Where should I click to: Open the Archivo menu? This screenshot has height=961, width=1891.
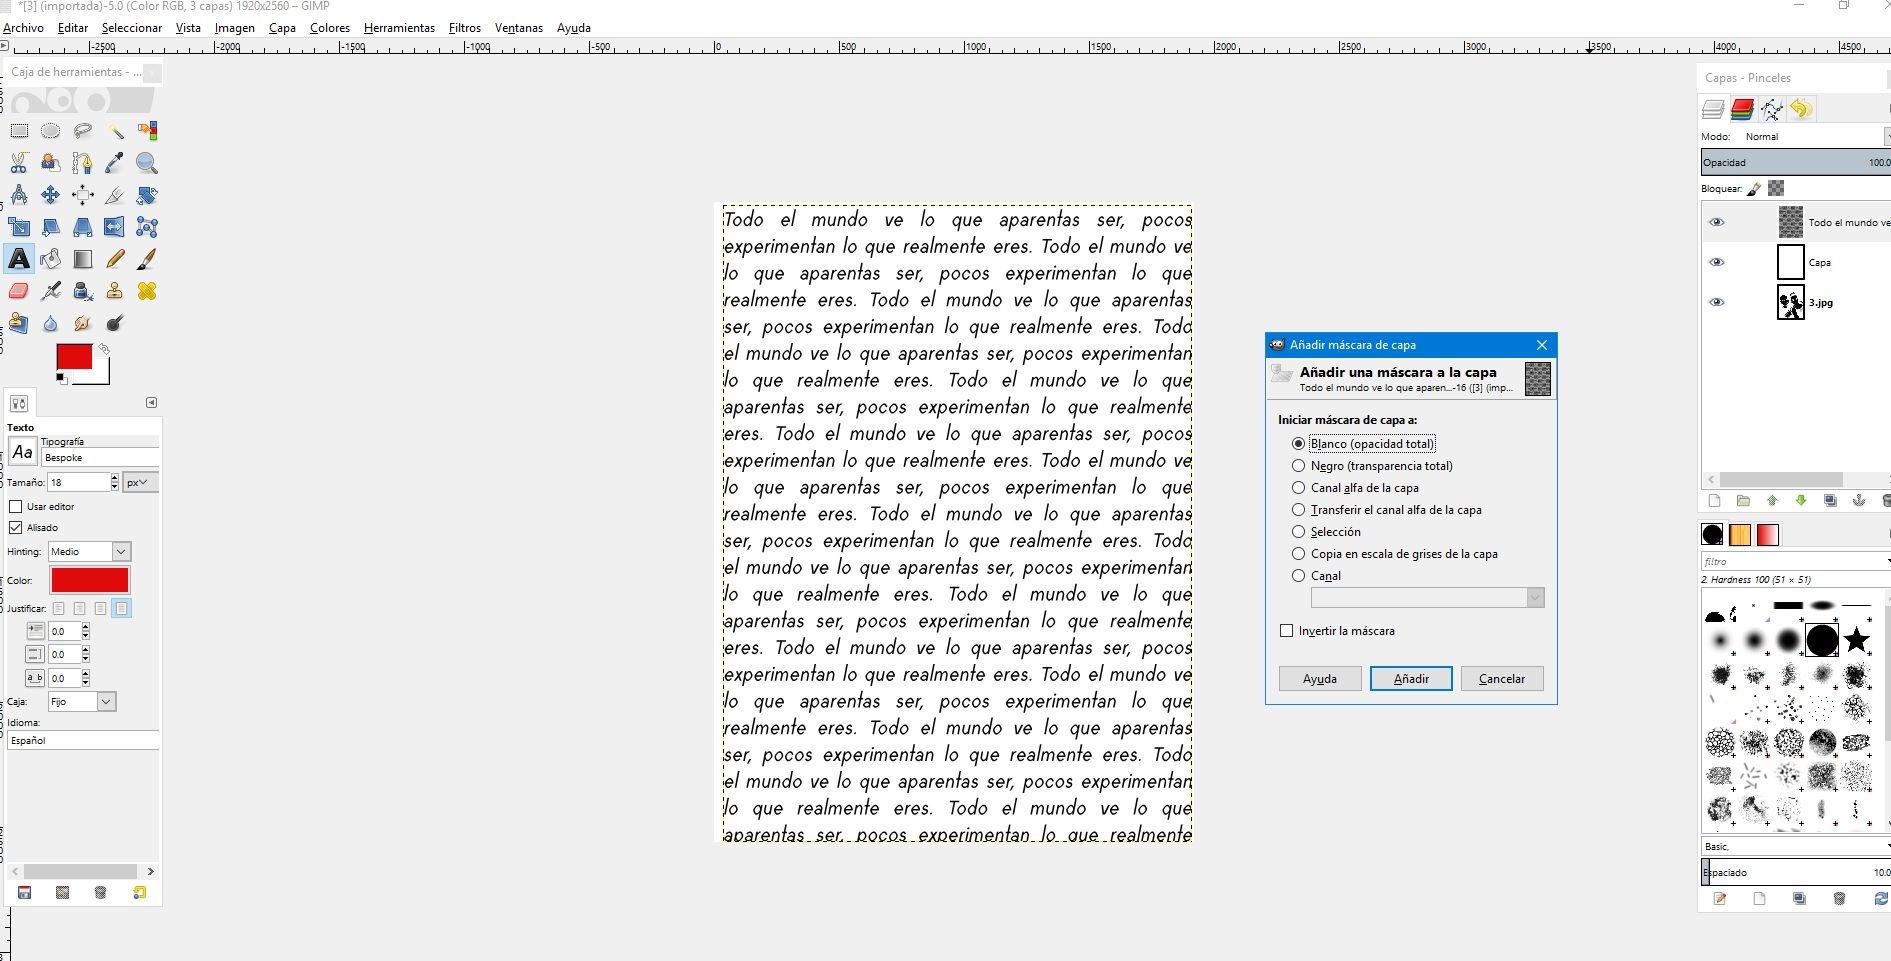point(24,28)
